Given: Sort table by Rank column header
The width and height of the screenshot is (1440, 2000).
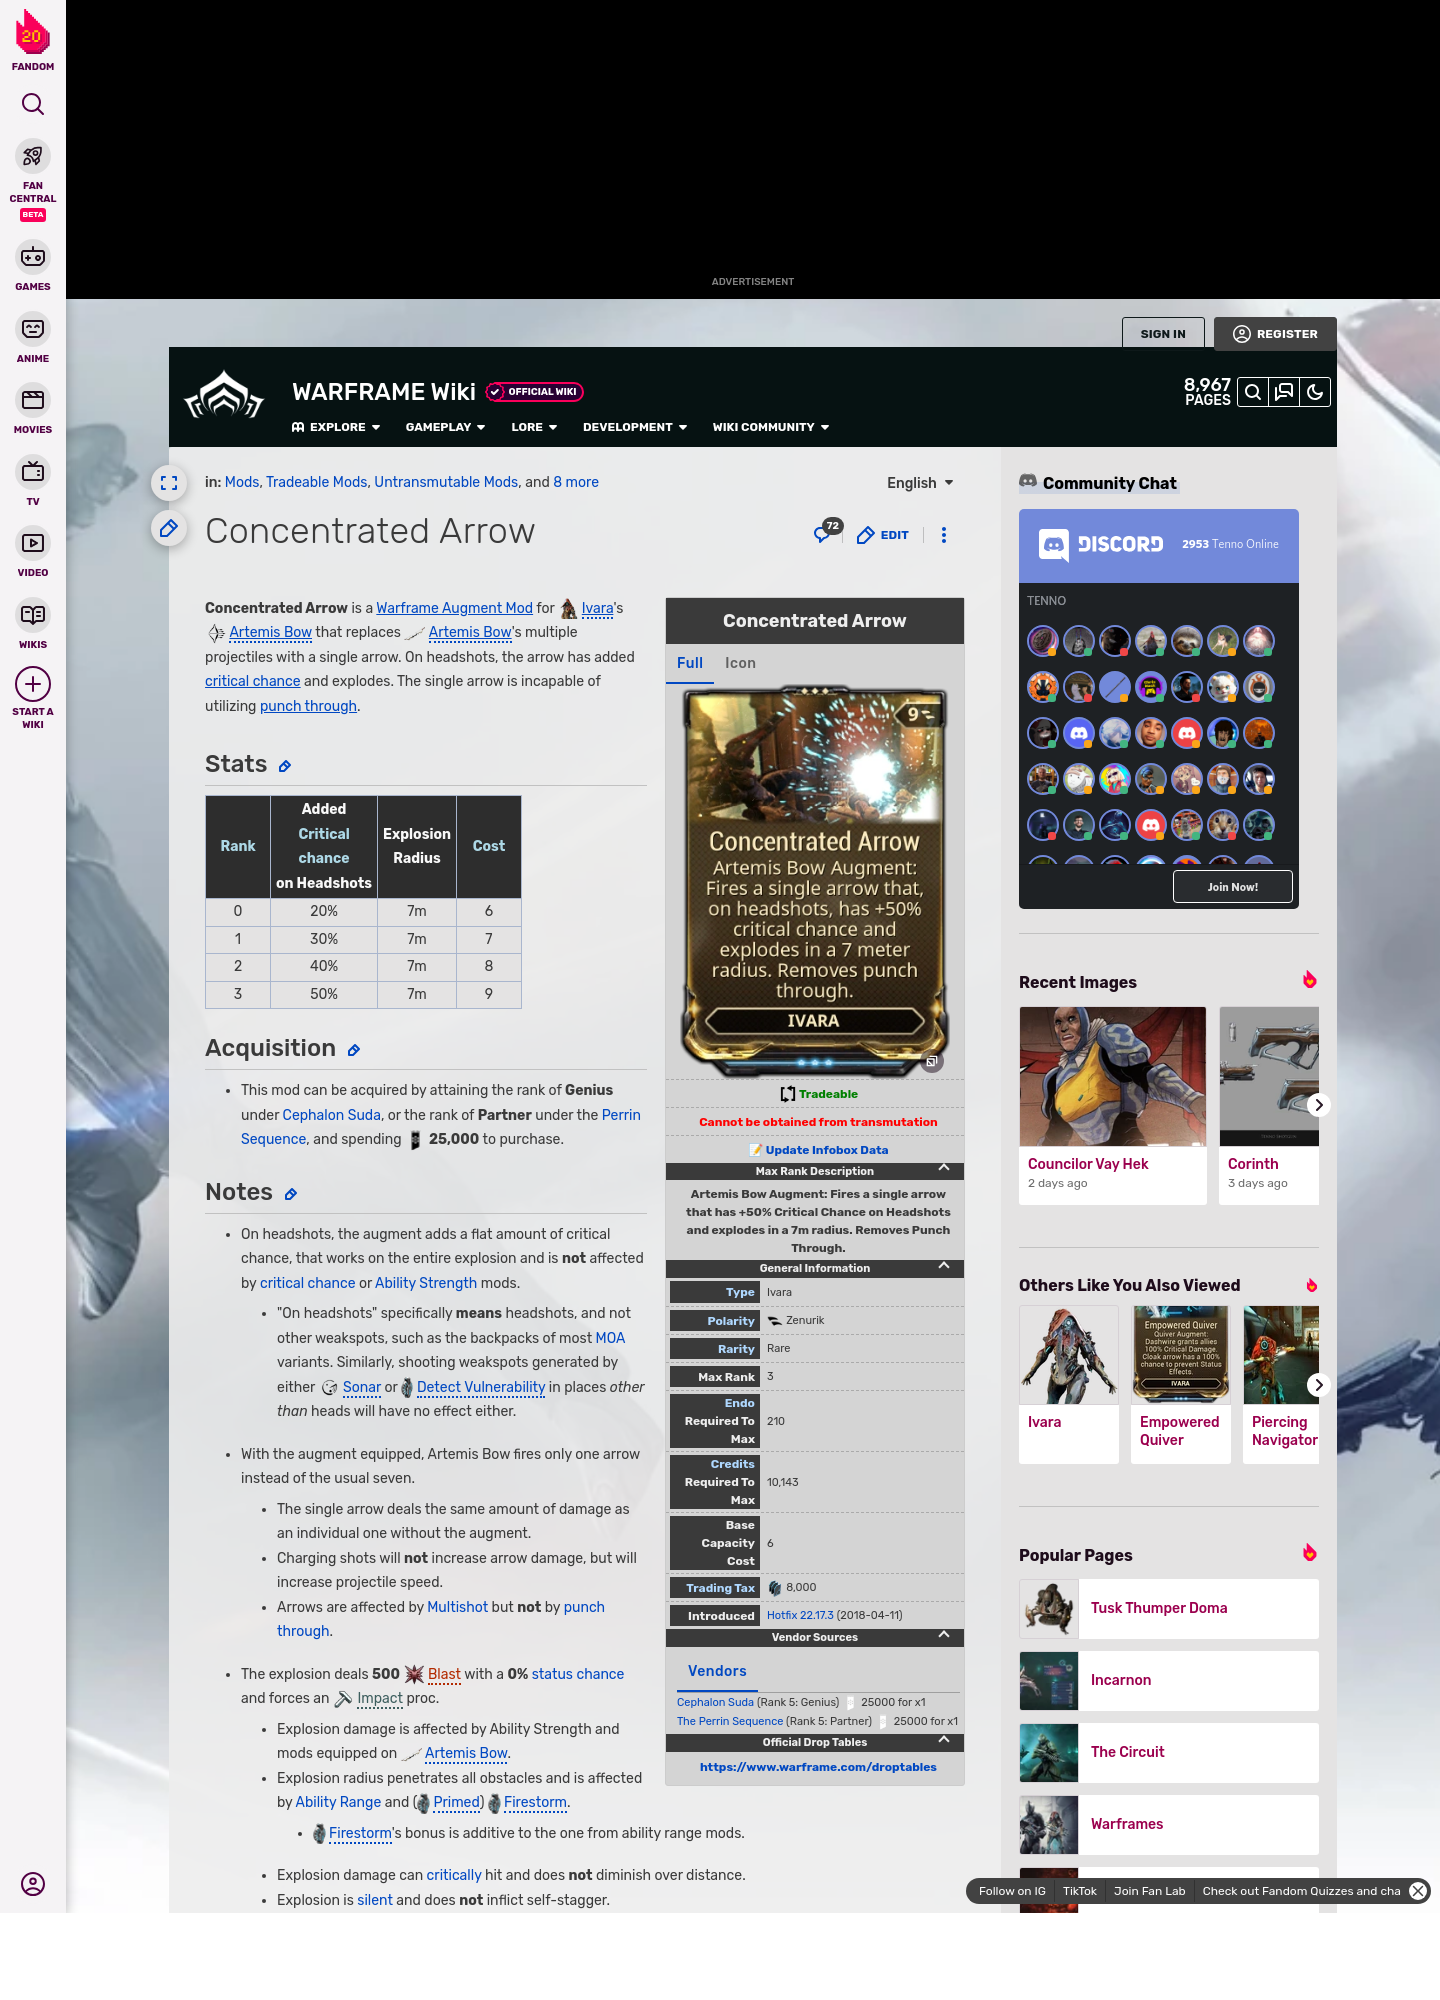Looking at the screenshot, I should coord(238,846).
